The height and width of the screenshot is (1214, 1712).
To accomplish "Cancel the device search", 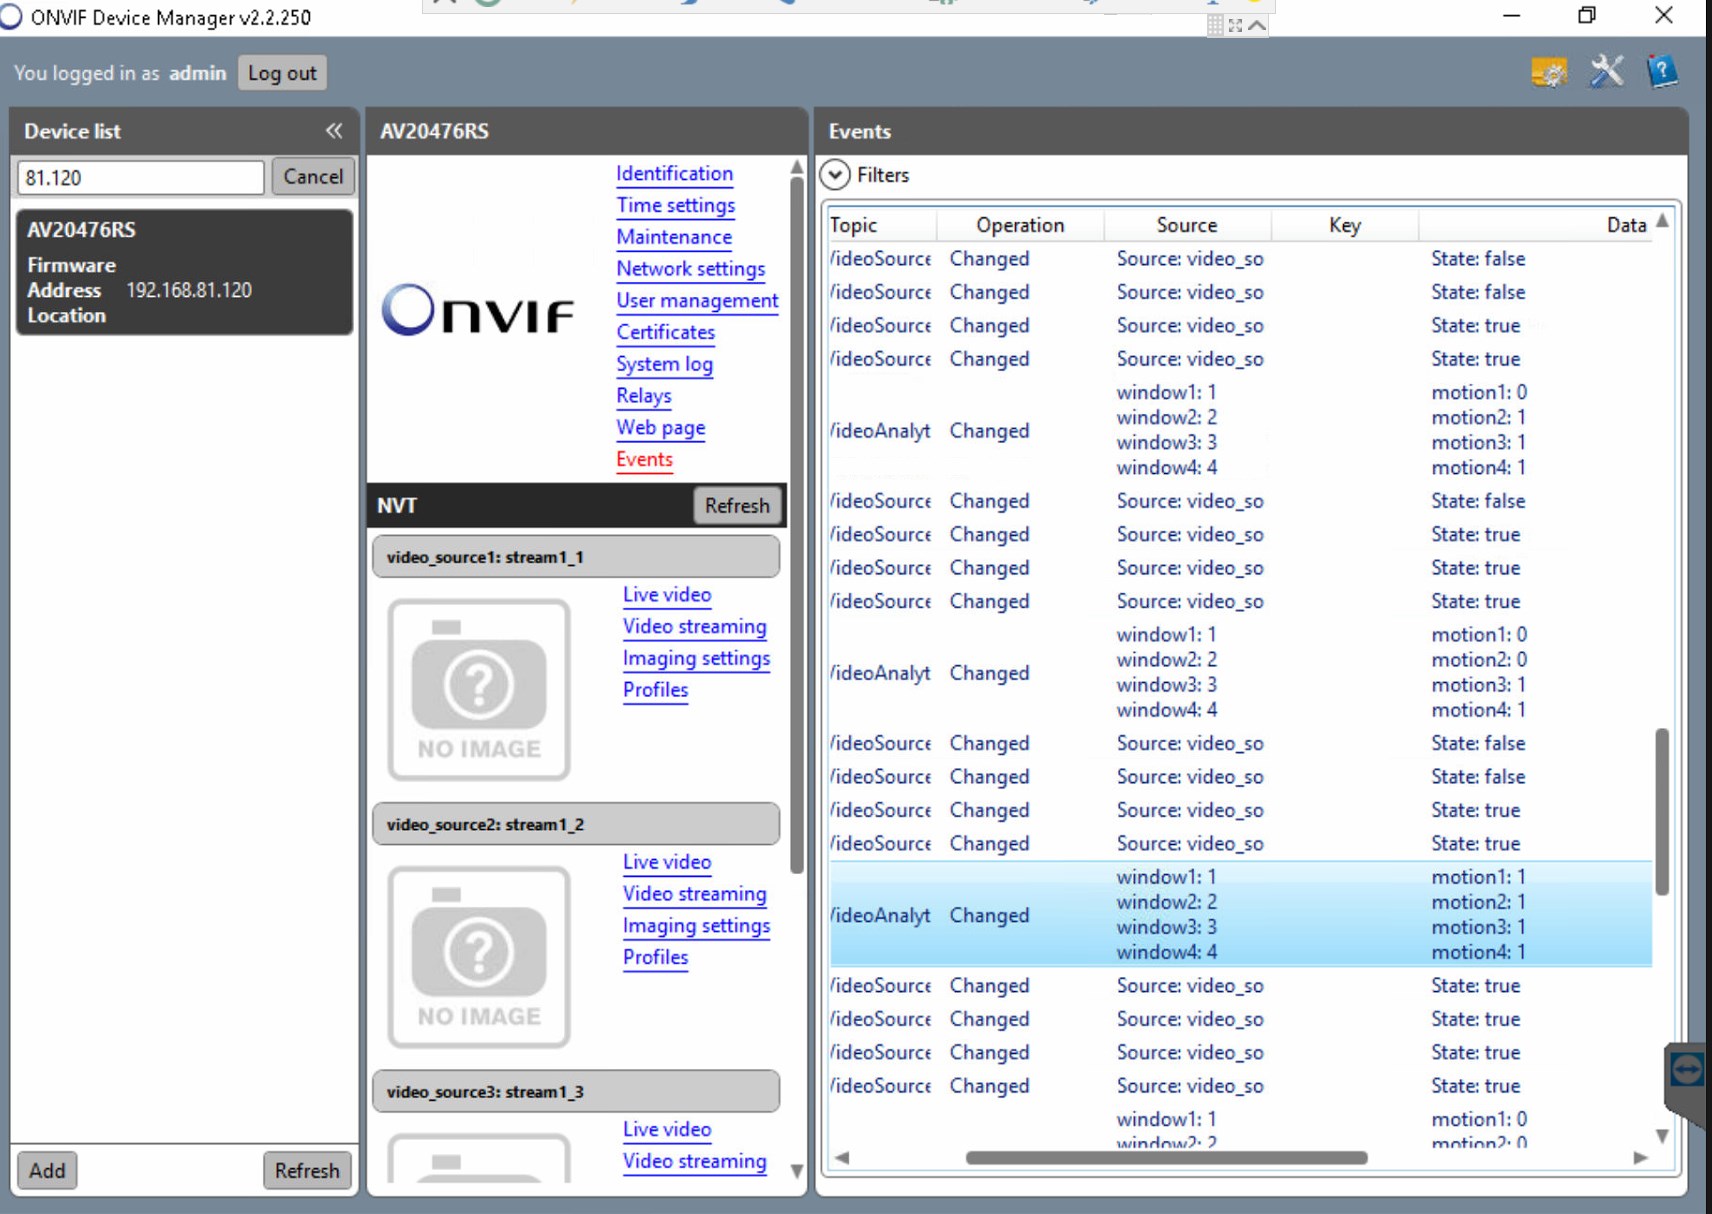I will pos(313,177).
